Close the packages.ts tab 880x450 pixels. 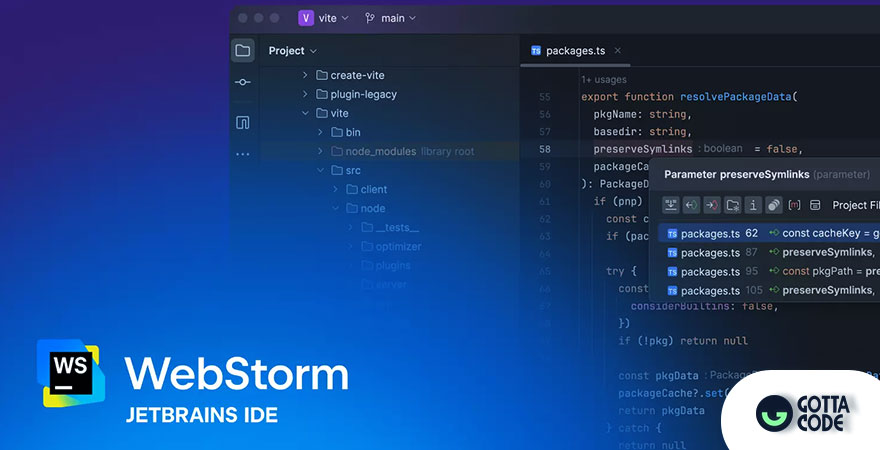click(x=617, y=50)
